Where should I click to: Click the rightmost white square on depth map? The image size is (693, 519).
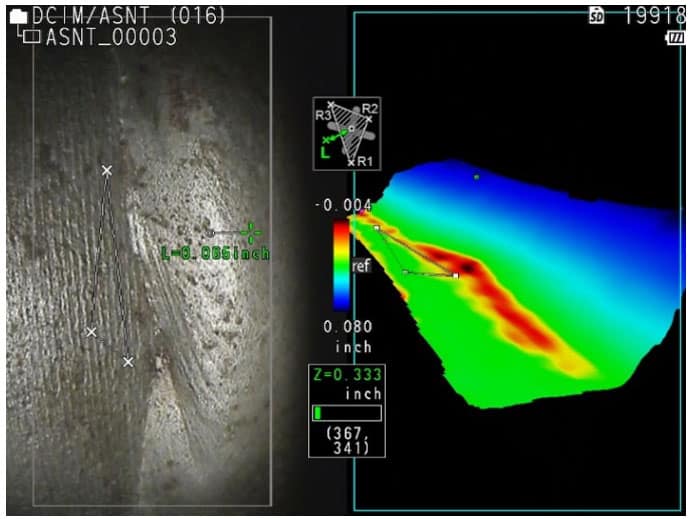click(x=455, y=274)
